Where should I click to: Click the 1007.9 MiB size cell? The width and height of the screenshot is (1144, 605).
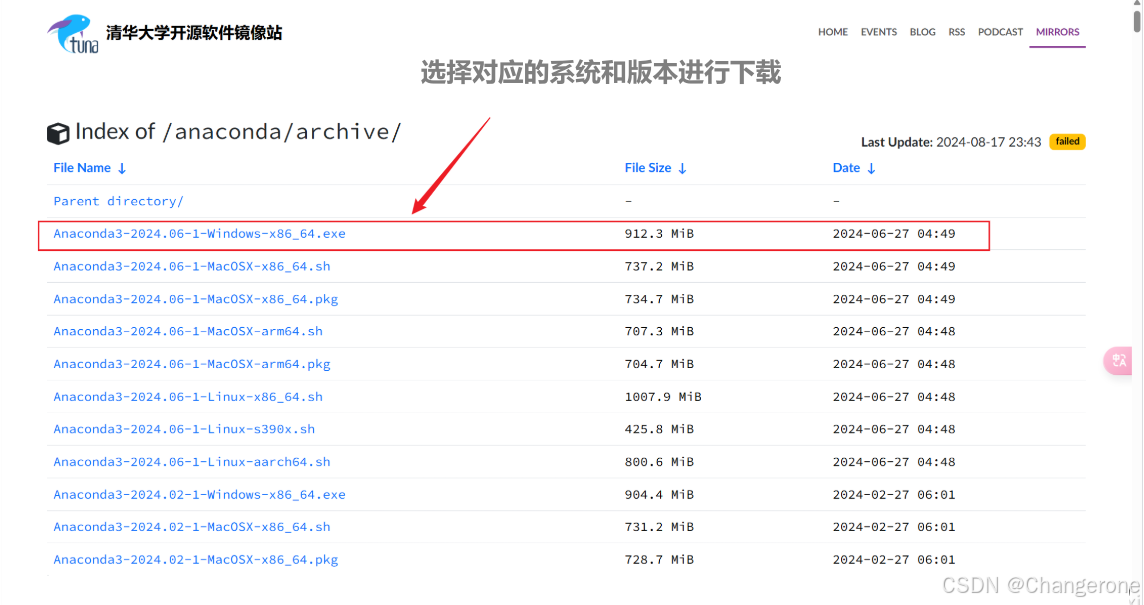point(662,397)
